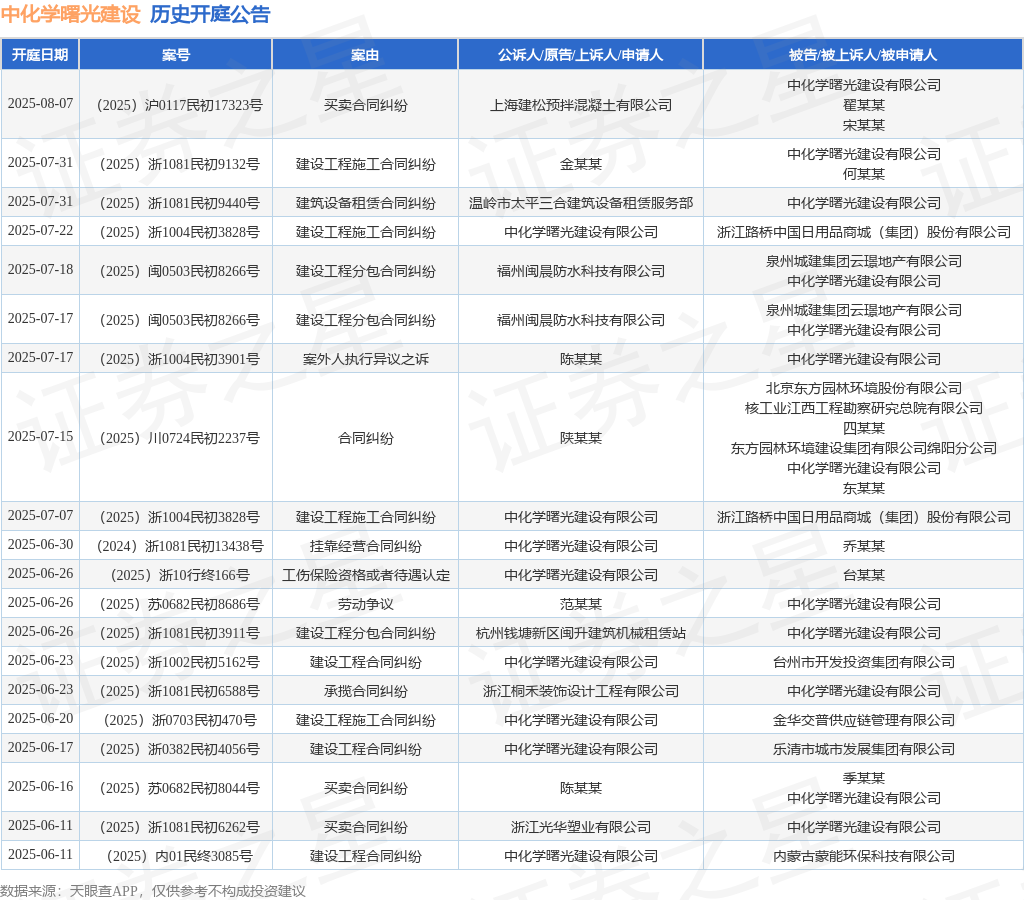Select the 案由 column header

pos(365,55)
